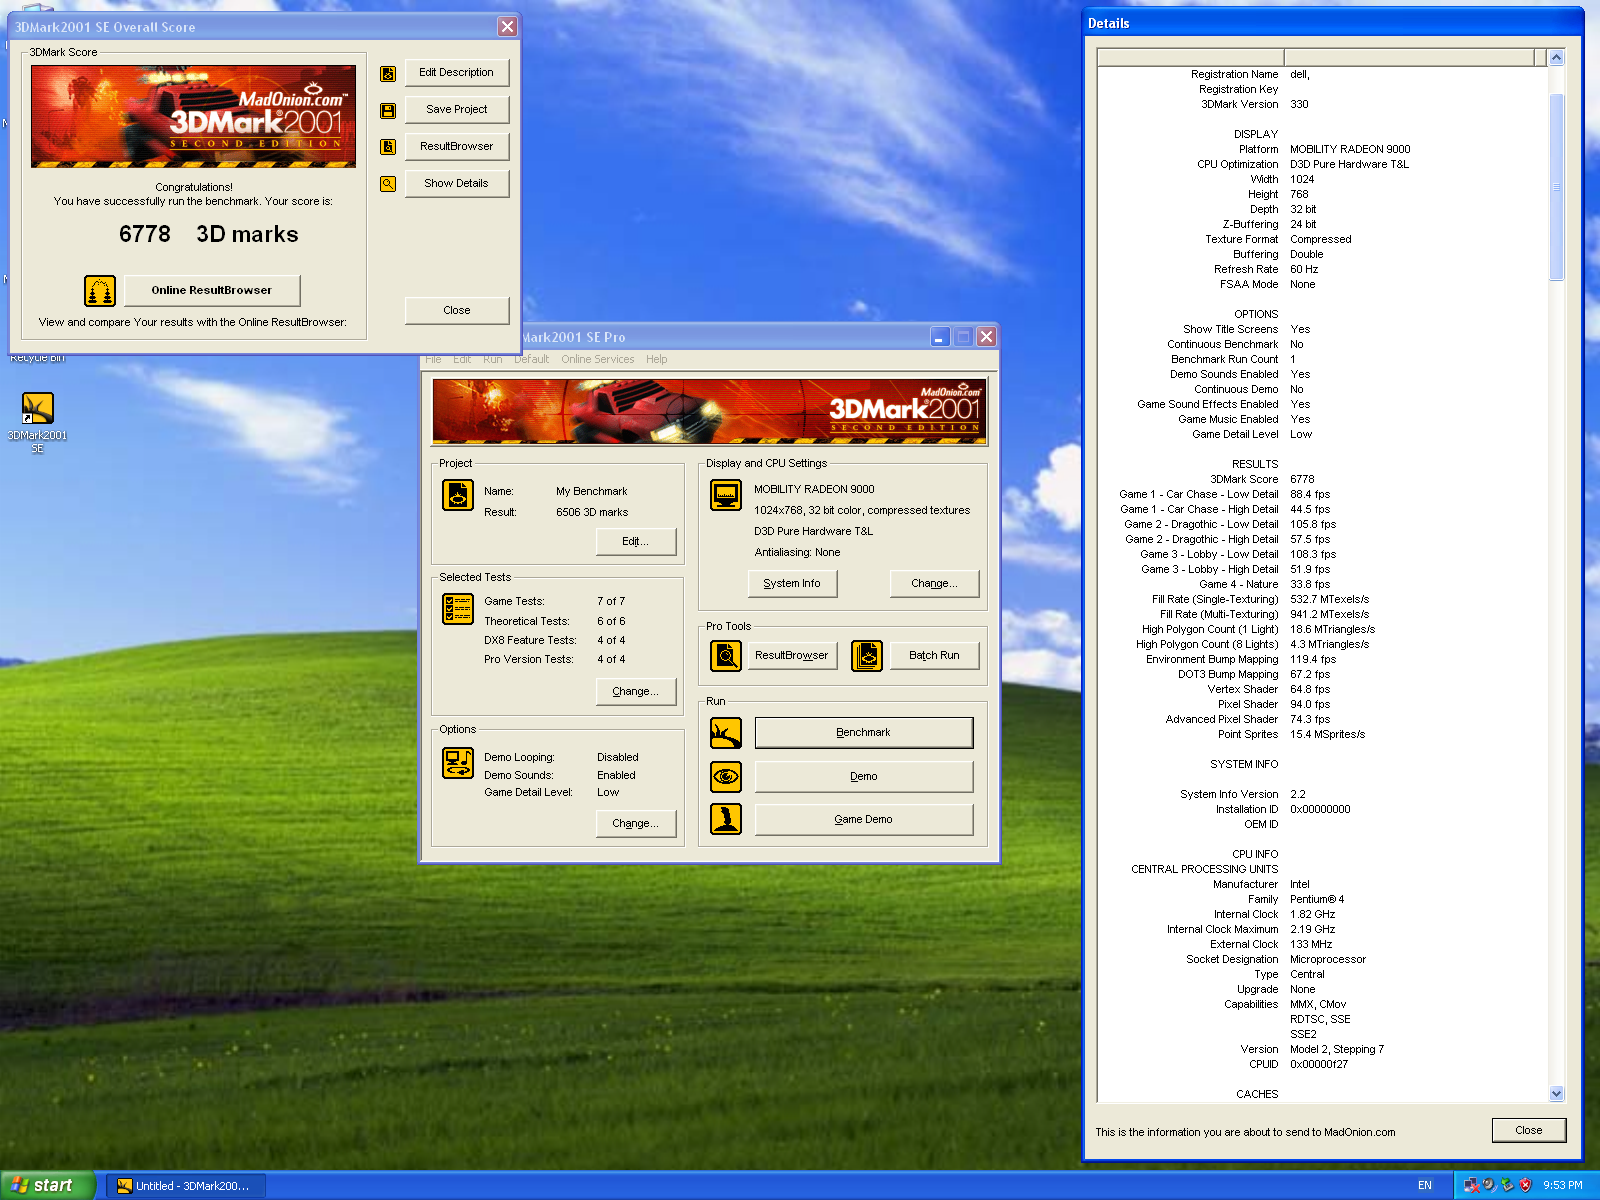Image resolution: width=1600 pixels, height=1200 pixels.
Task: Open System Info
Action: pyautogui.click(x=792, y=584)
